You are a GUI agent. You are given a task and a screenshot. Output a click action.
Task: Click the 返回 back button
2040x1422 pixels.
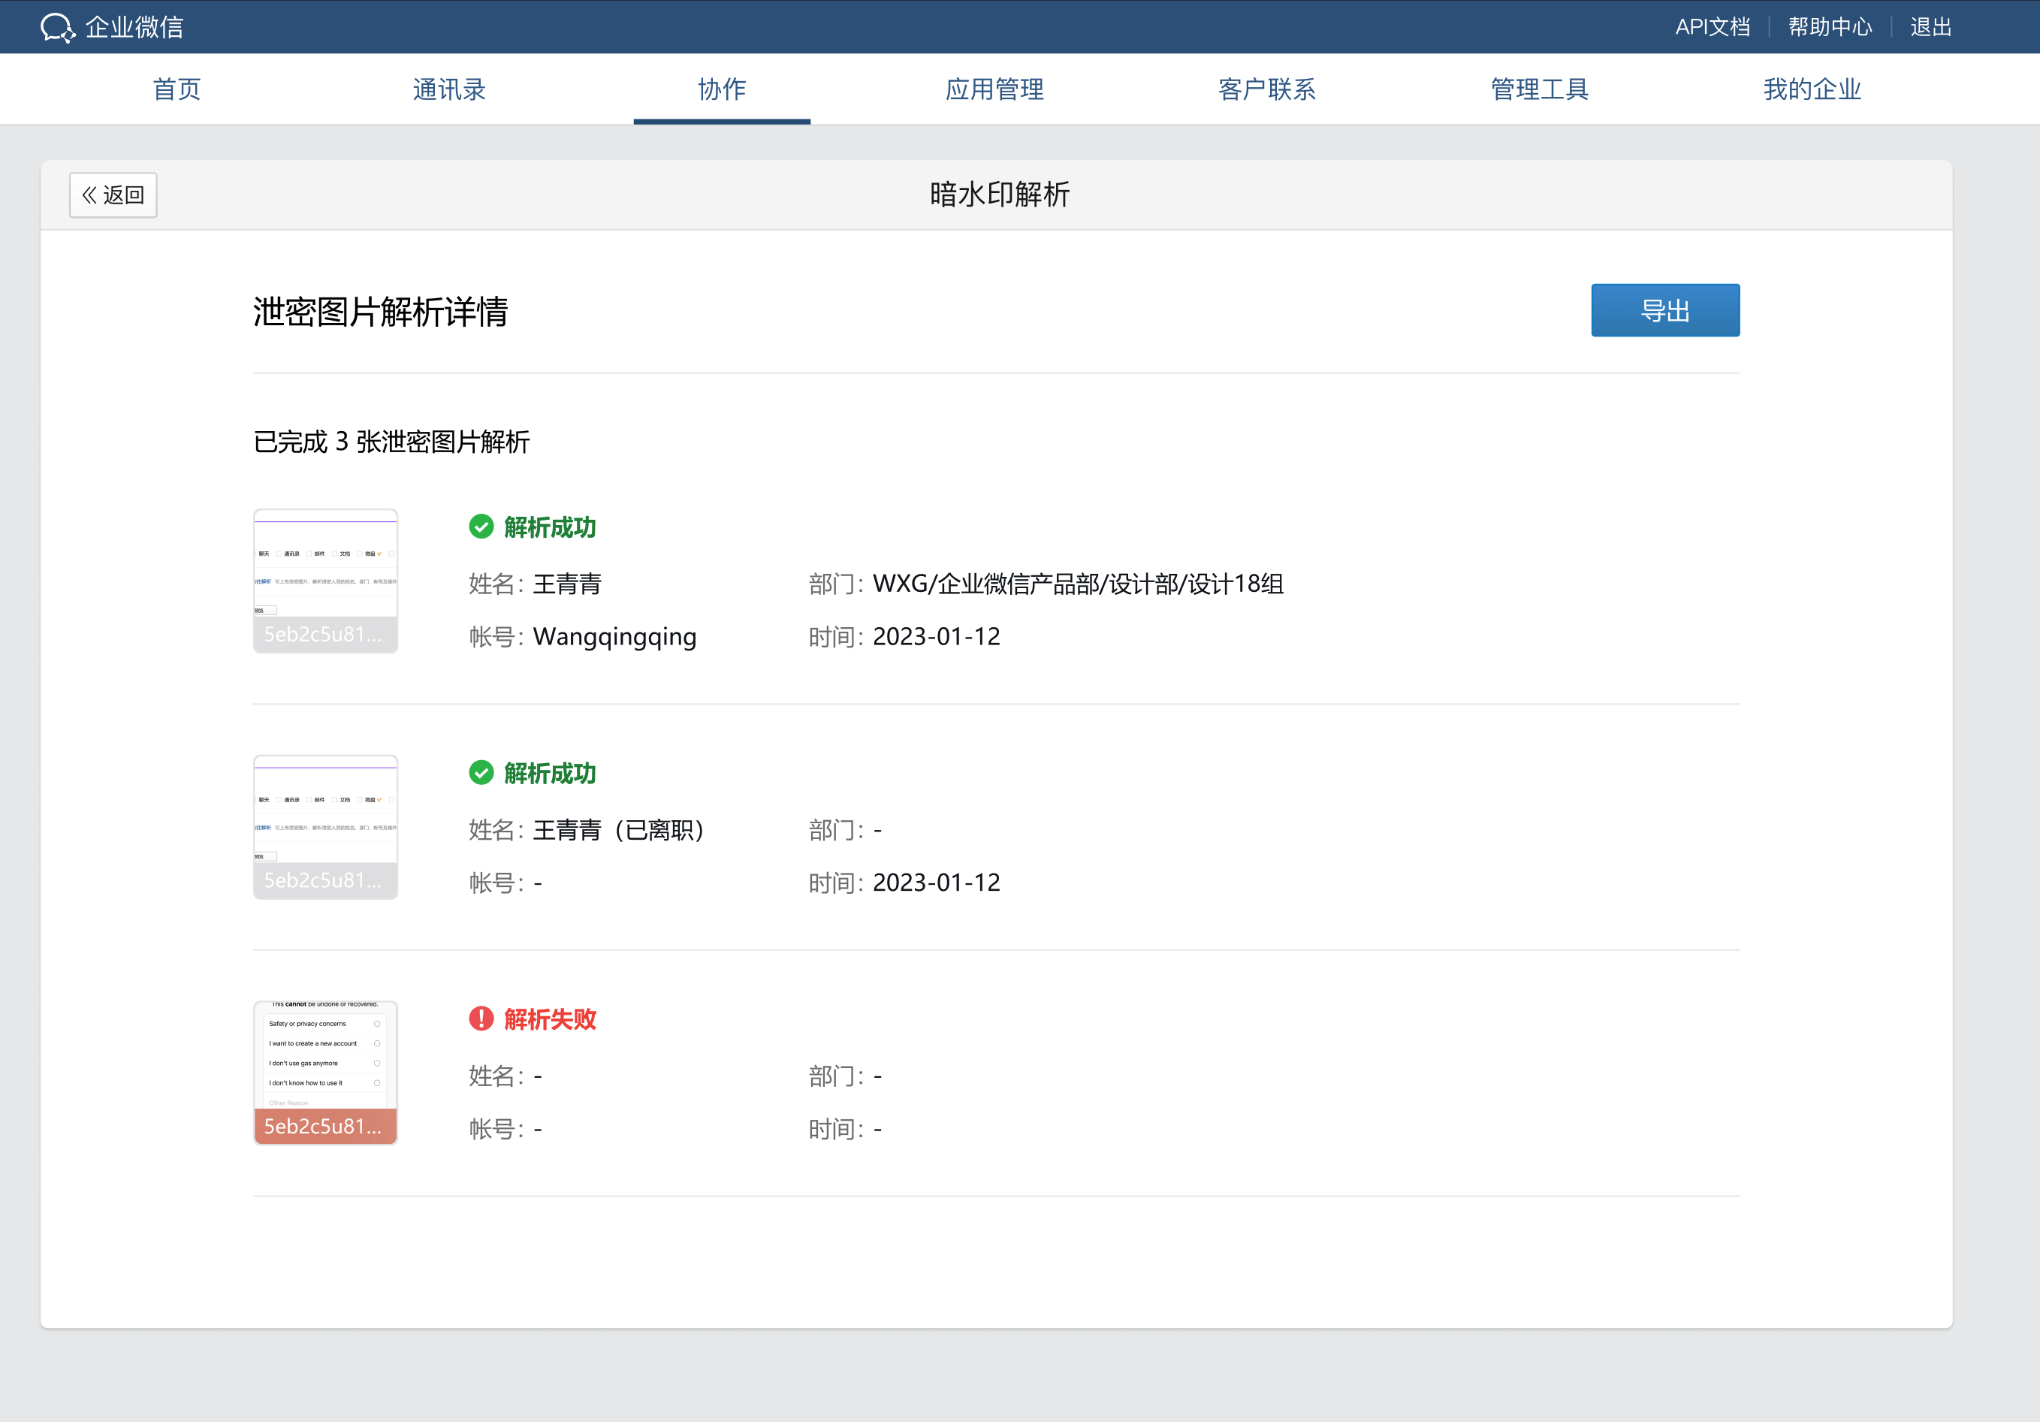[x=112, y=195]
